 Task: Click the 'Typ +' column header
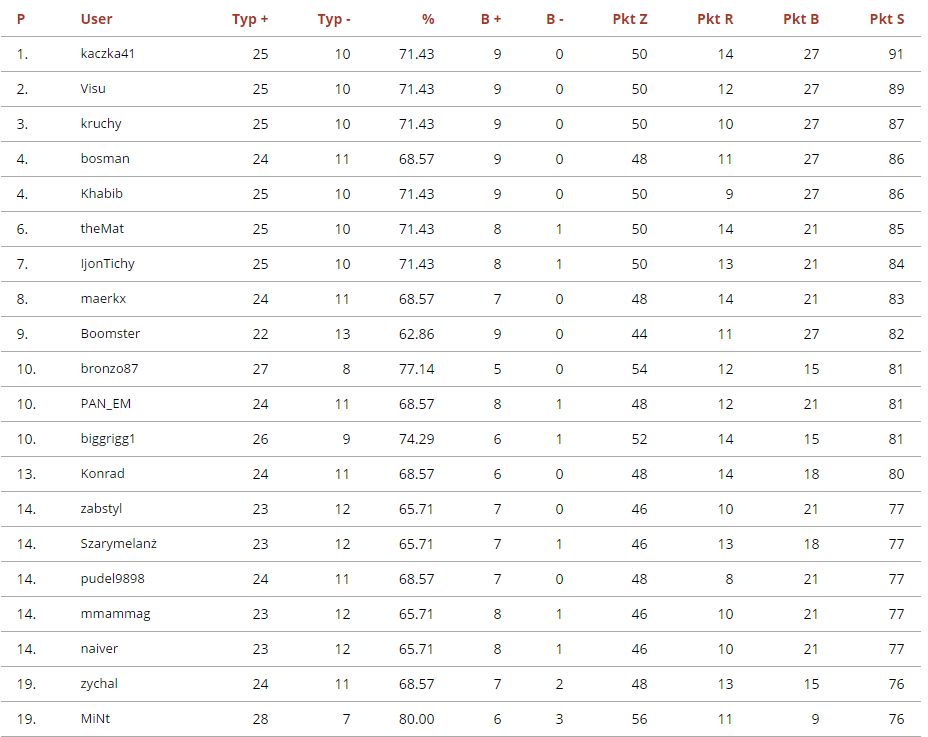point(249,19)
